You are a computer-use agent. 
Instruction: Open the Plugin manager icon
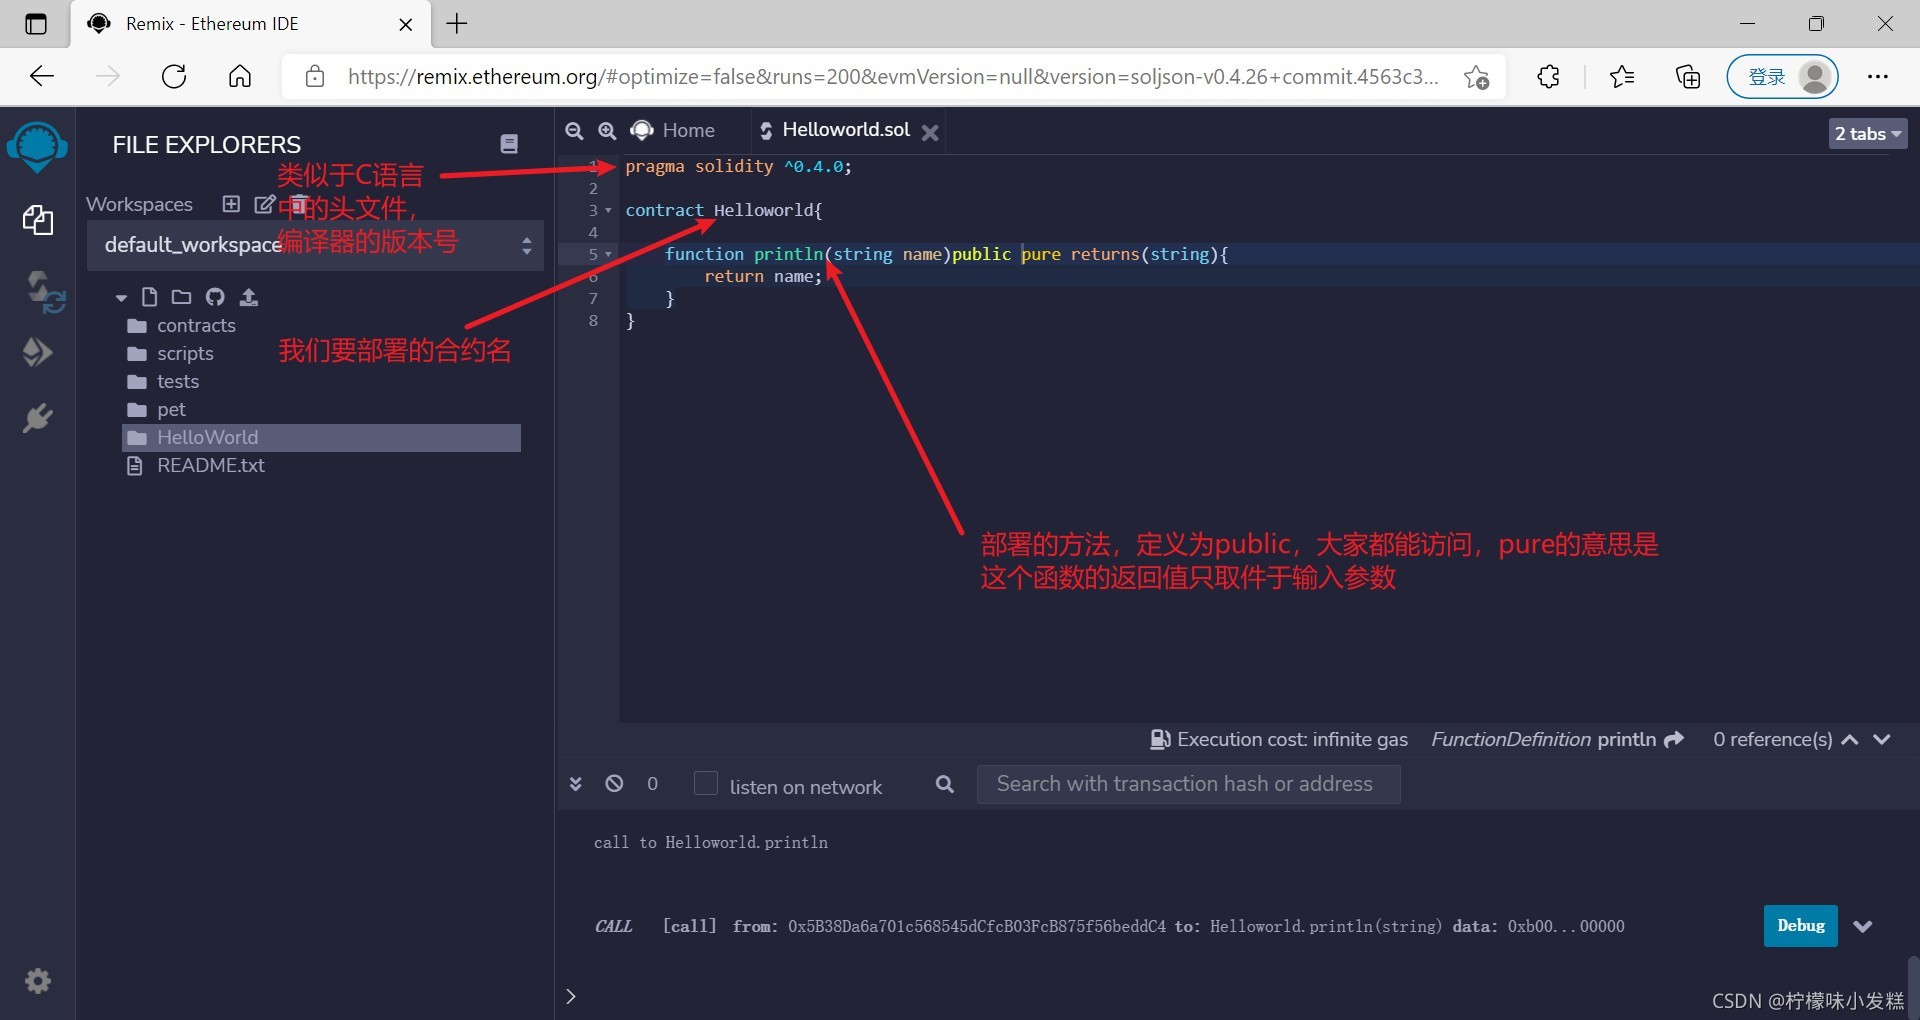37,418
